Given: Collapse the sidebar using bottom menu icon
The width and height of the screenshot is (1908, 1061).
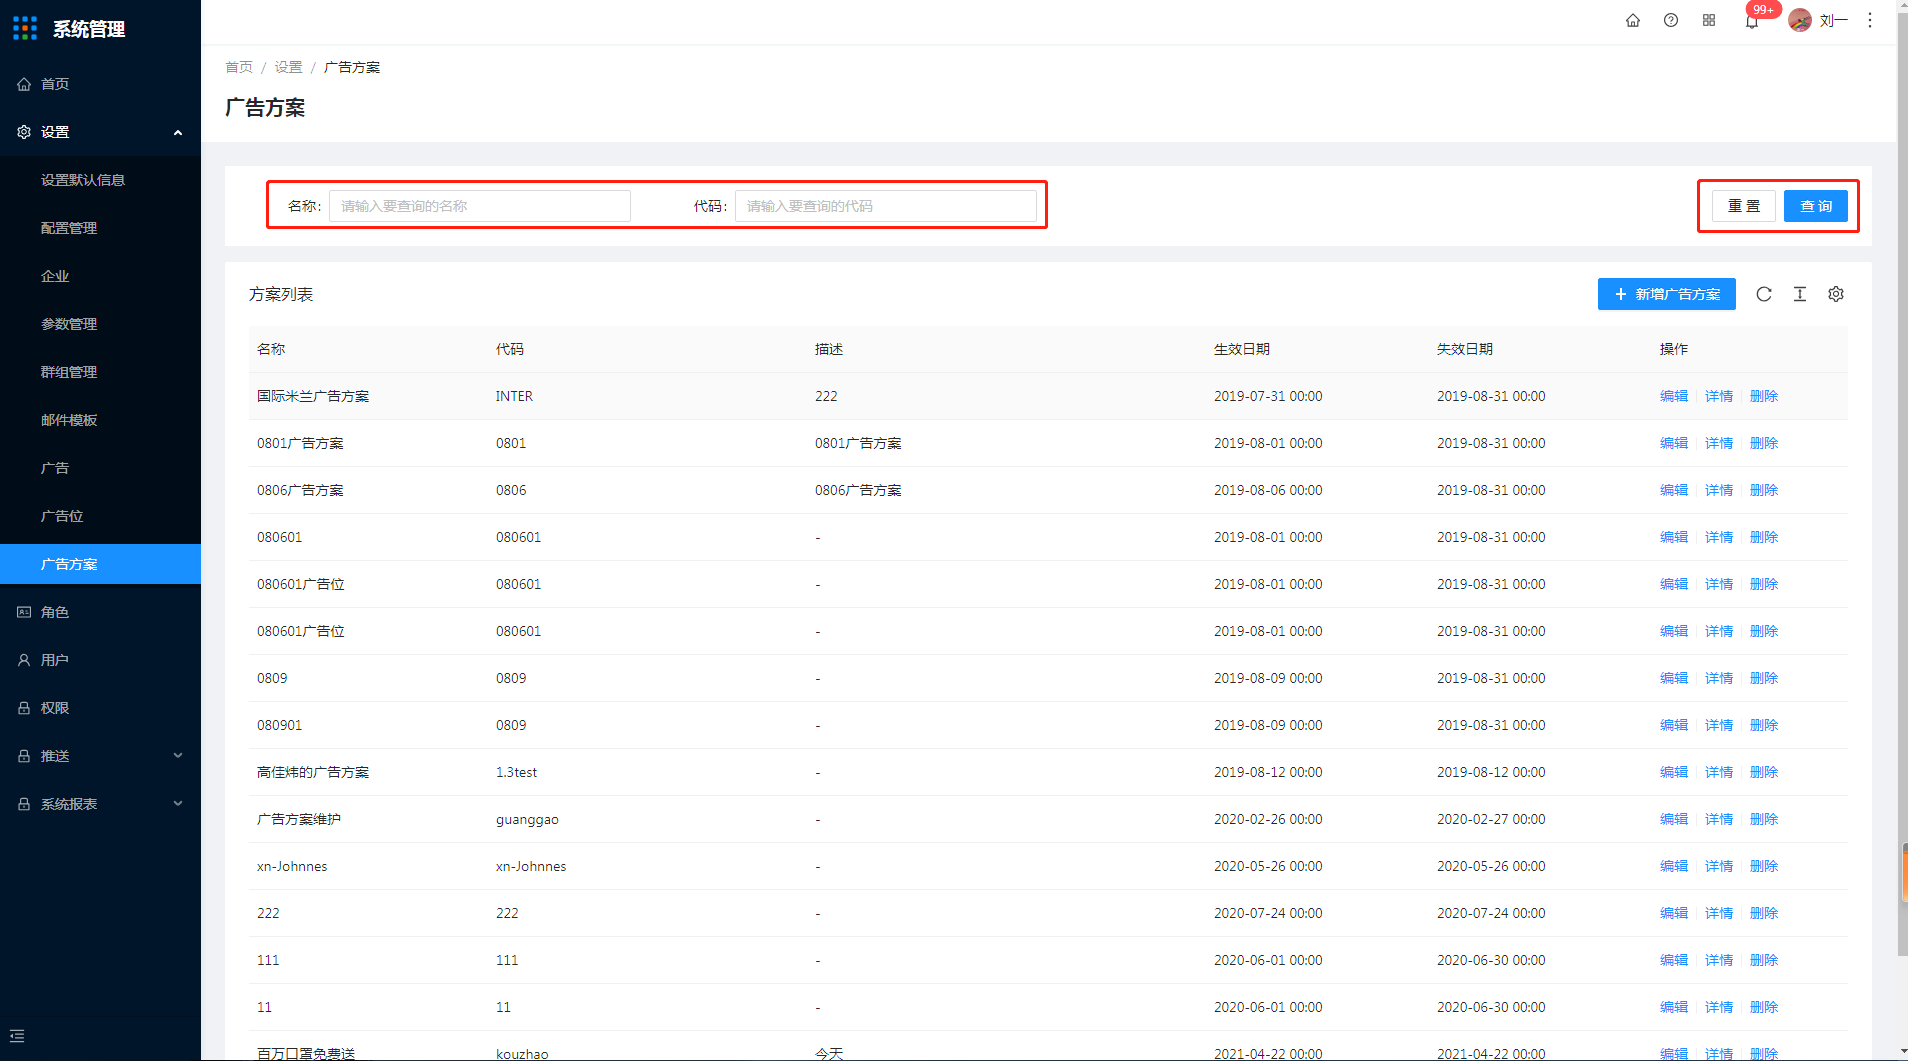Looking at the screenshot, I should tap(17, 1036).
